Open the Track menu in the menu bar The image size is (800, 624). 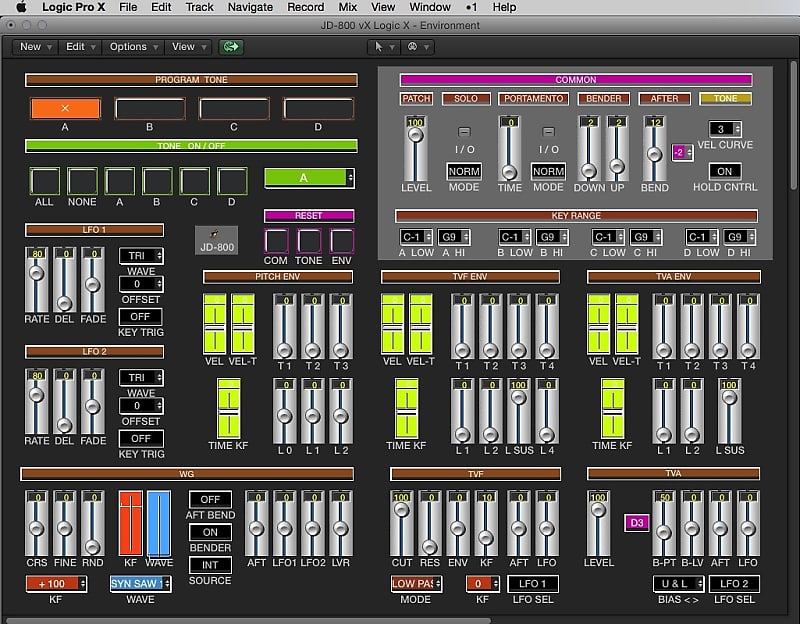(x=198, y=7)
